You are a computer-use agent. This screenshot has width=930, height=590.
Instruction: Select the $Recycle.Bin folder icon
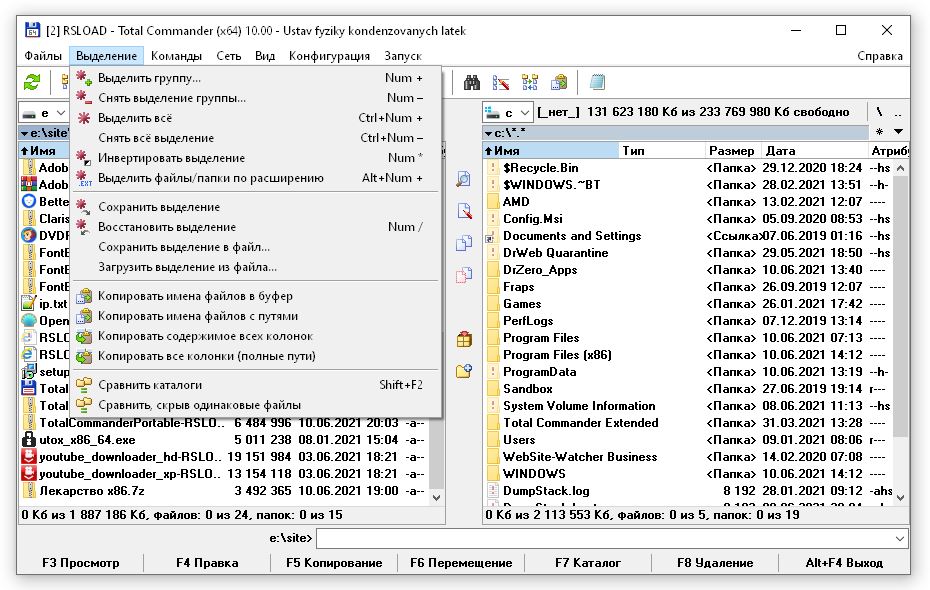[x=493, y=168]
